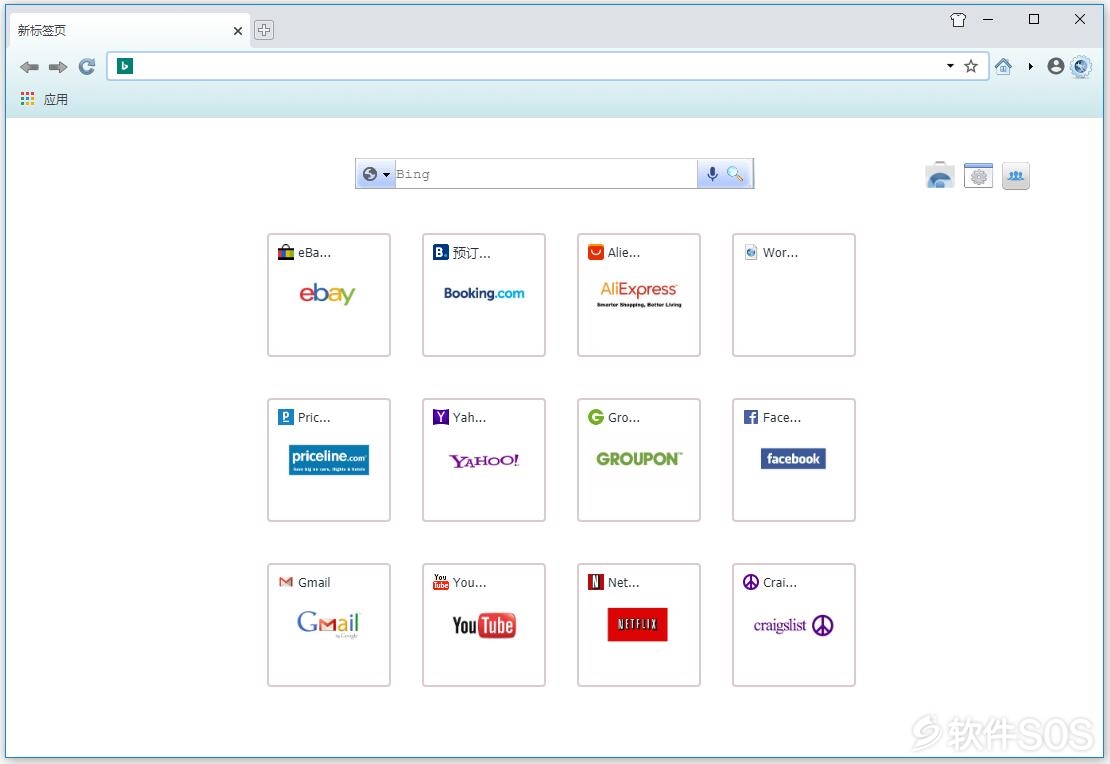Image resolution: width=1110 pixels, height=764 pixels.
Task: Open the Gmail logo thumbnail
Action: [328, 624]
